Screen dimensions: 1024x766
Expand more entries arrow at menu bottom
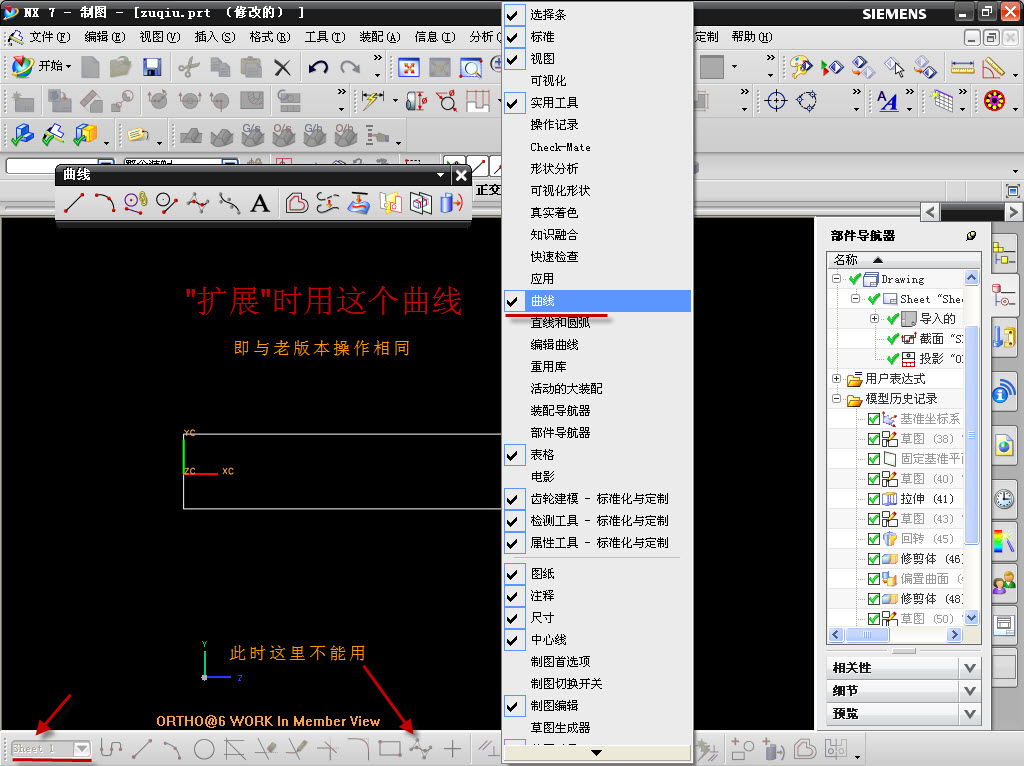(596, 753)
